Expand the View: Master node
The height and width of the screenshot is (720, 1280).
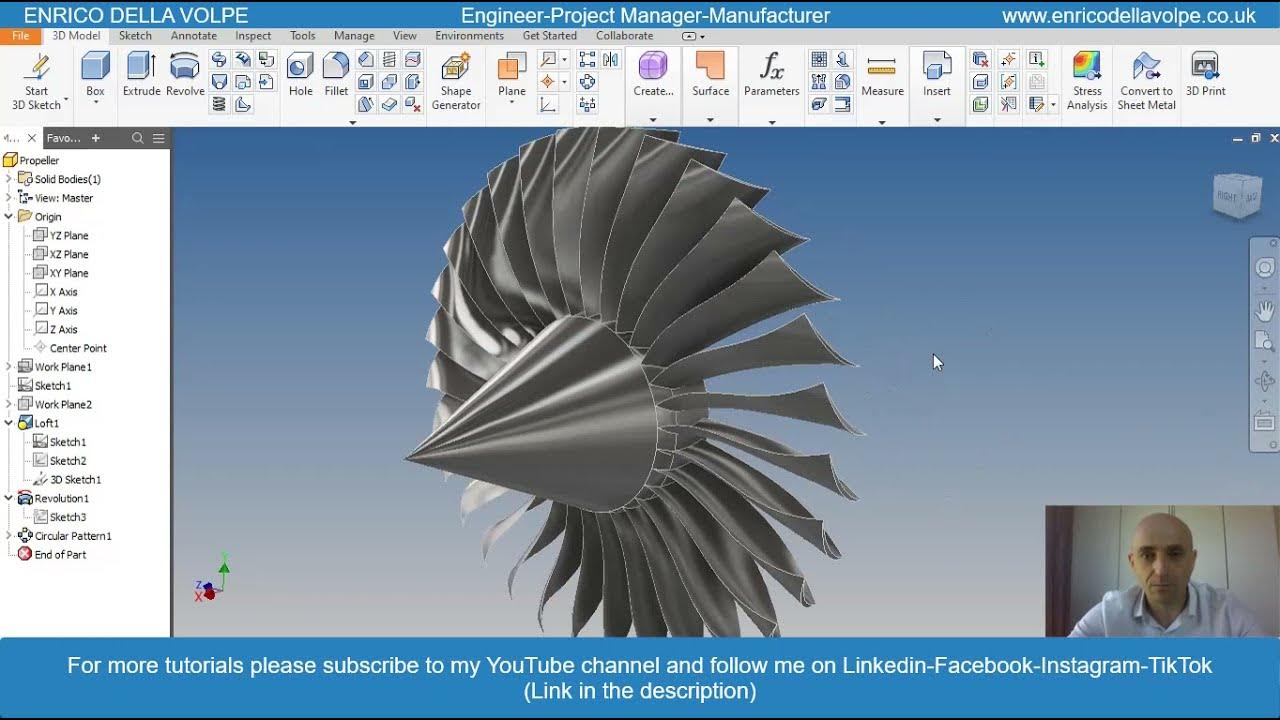click(9, 198)
